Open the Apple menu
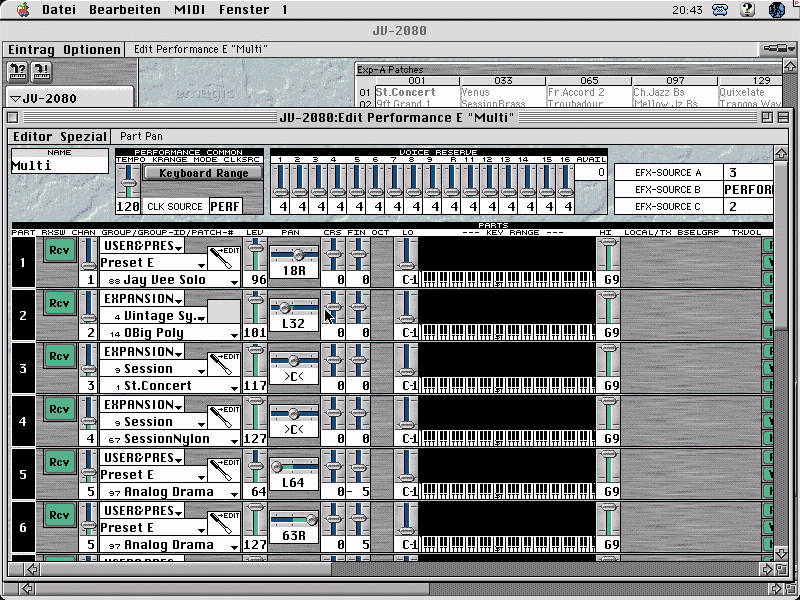The height and width of the screenshot is (600, 800). point(22,10)
